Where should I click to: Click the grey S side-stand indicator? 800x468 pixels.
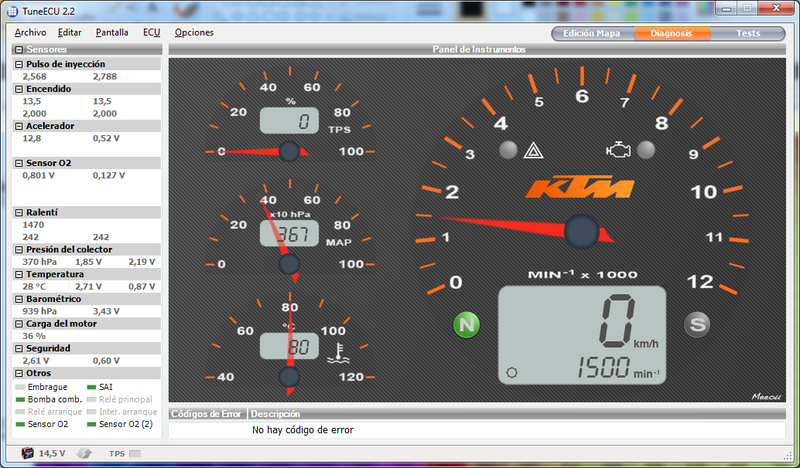697,324
